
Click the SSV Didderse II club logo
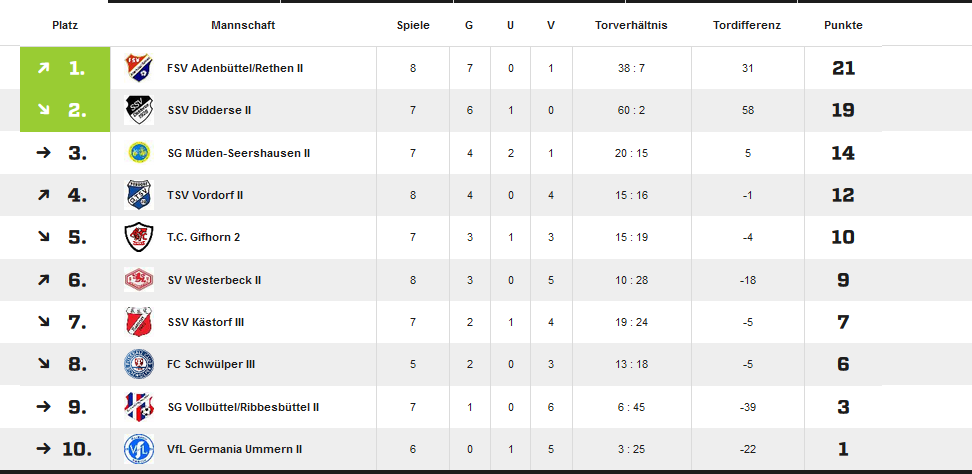pyautogui.click(x=139, y=110)
